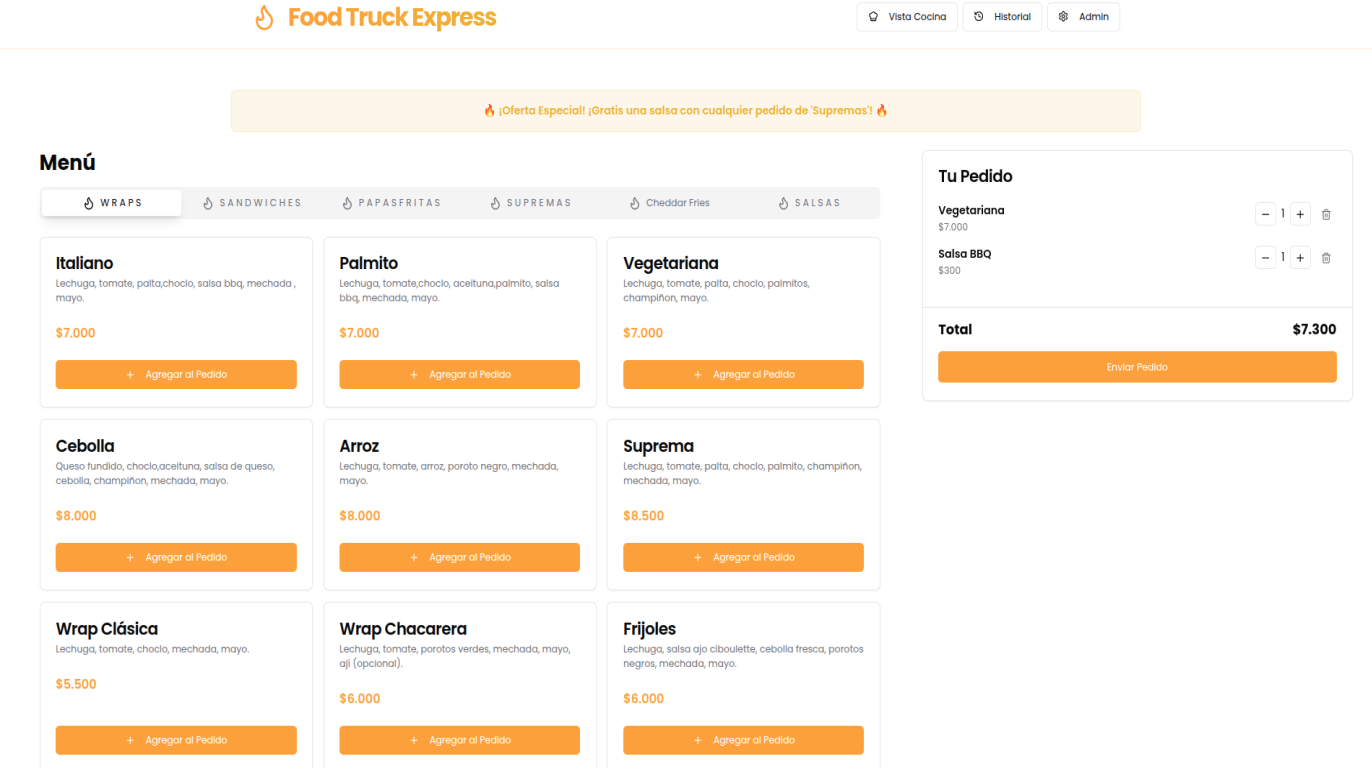Open the Admin settings page

click(x=1083, y=17)
